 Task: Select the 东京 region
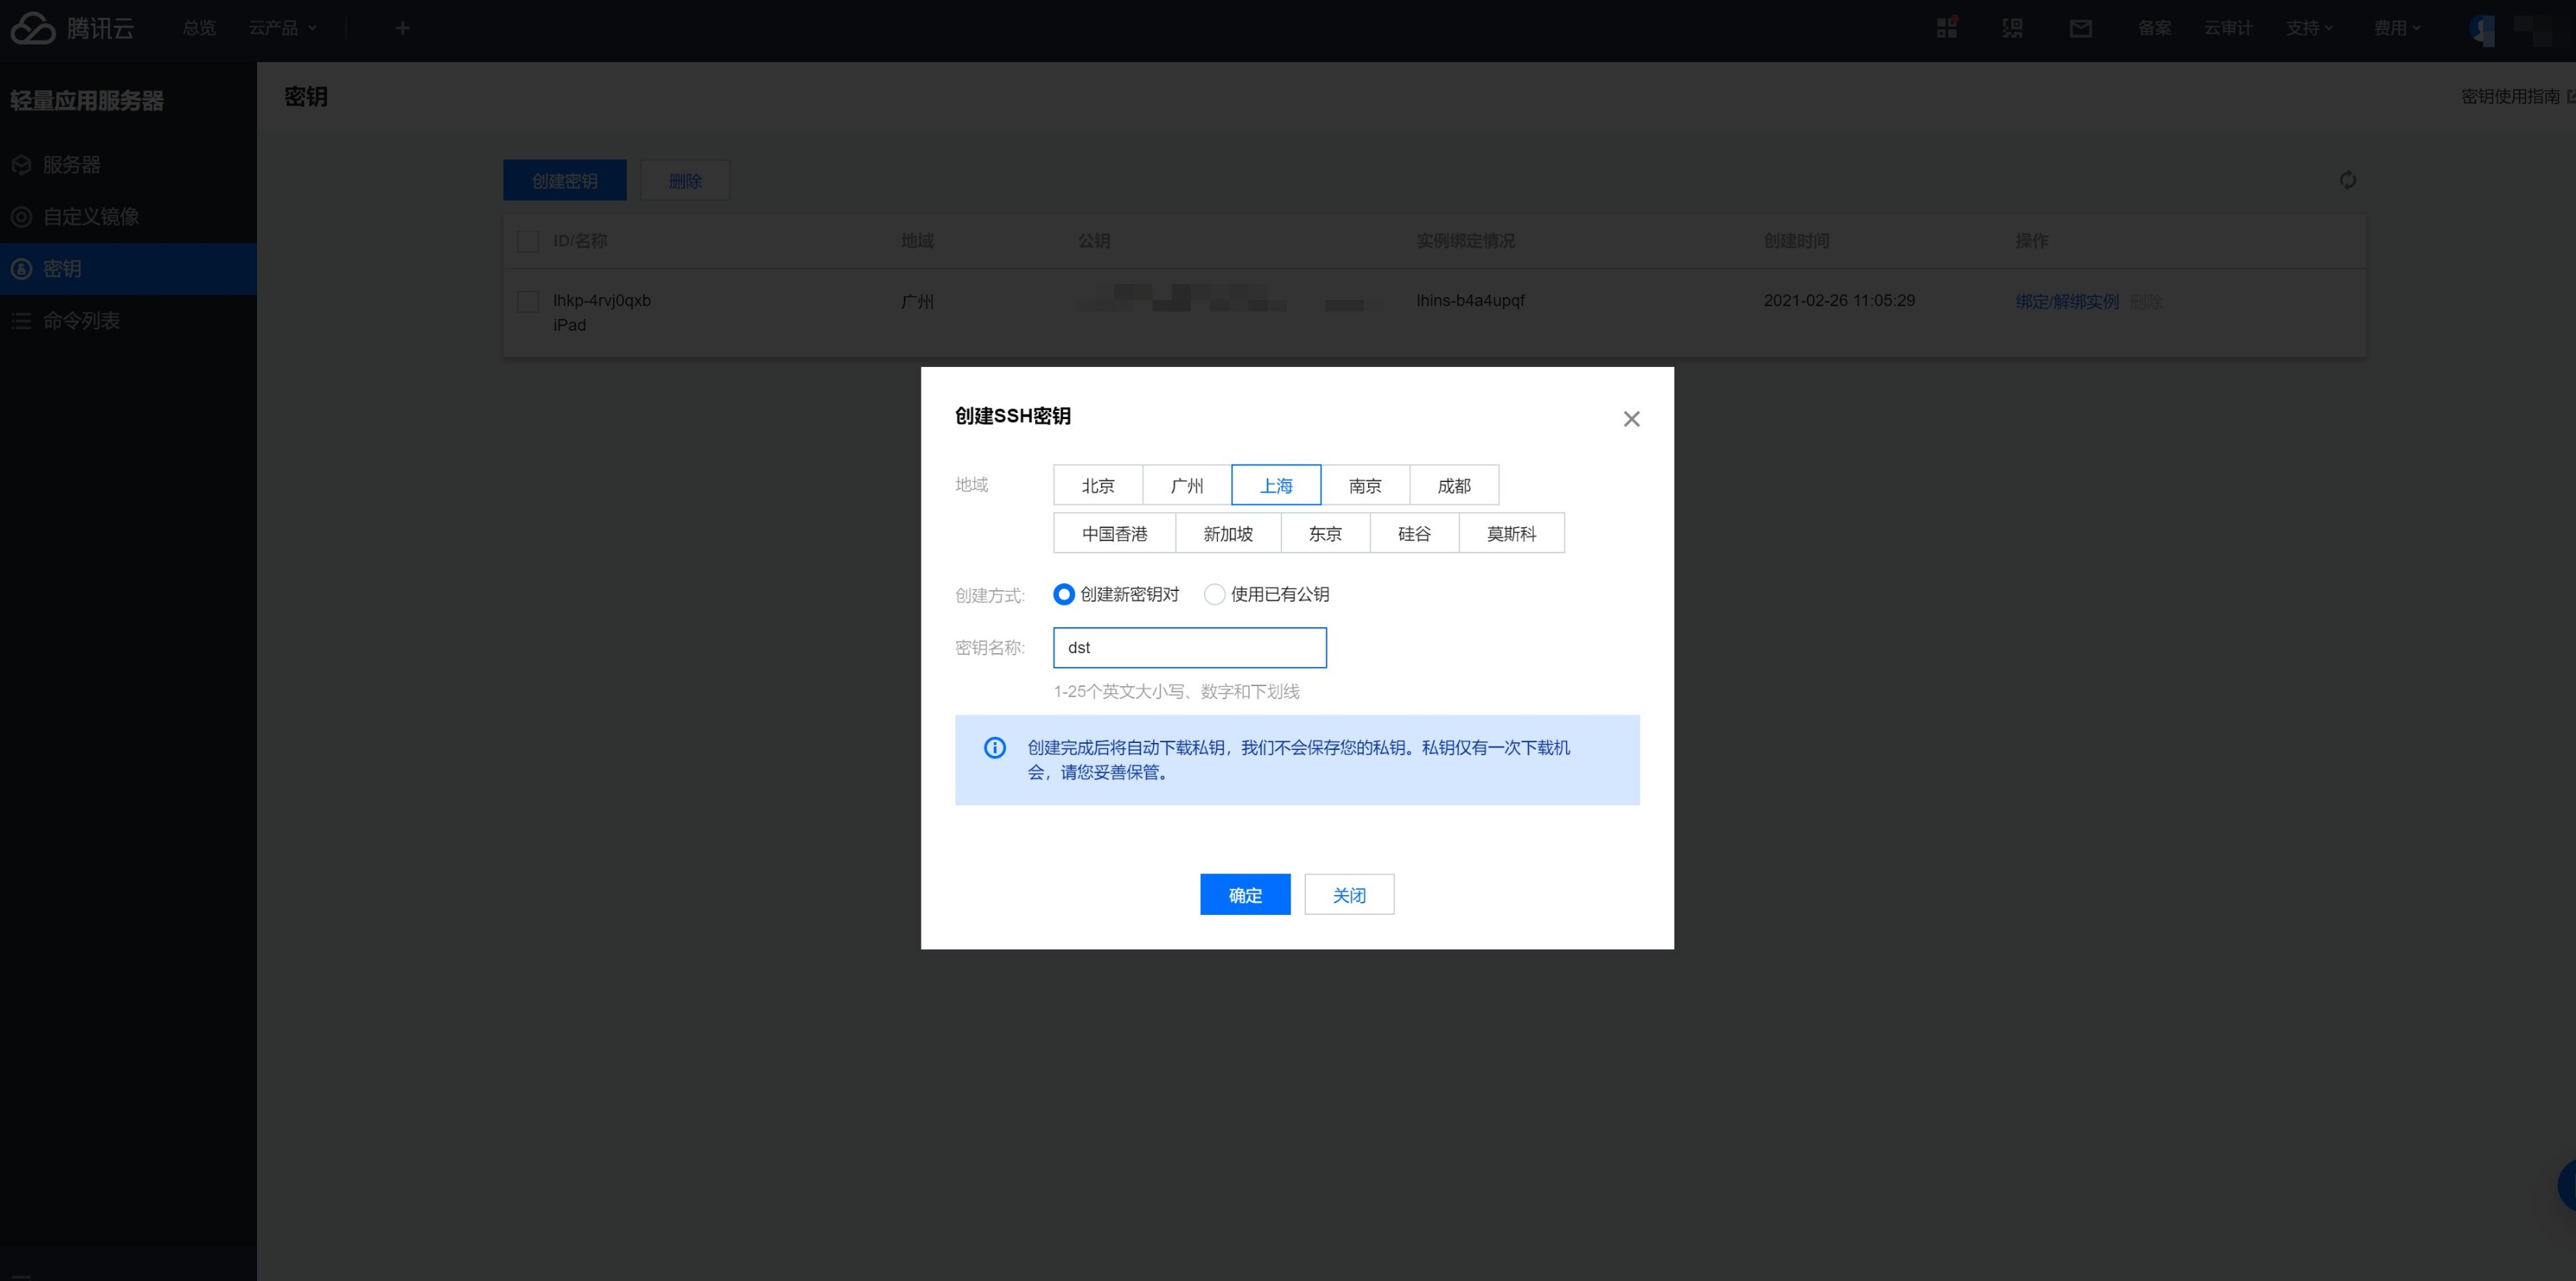[1325, 533]
